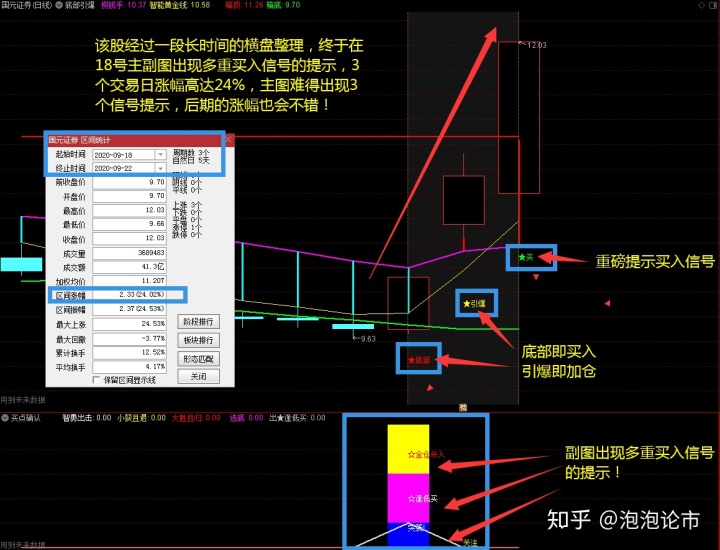
Task: Click the blue 关注 bar segment
Action: [x=408, y=534]
